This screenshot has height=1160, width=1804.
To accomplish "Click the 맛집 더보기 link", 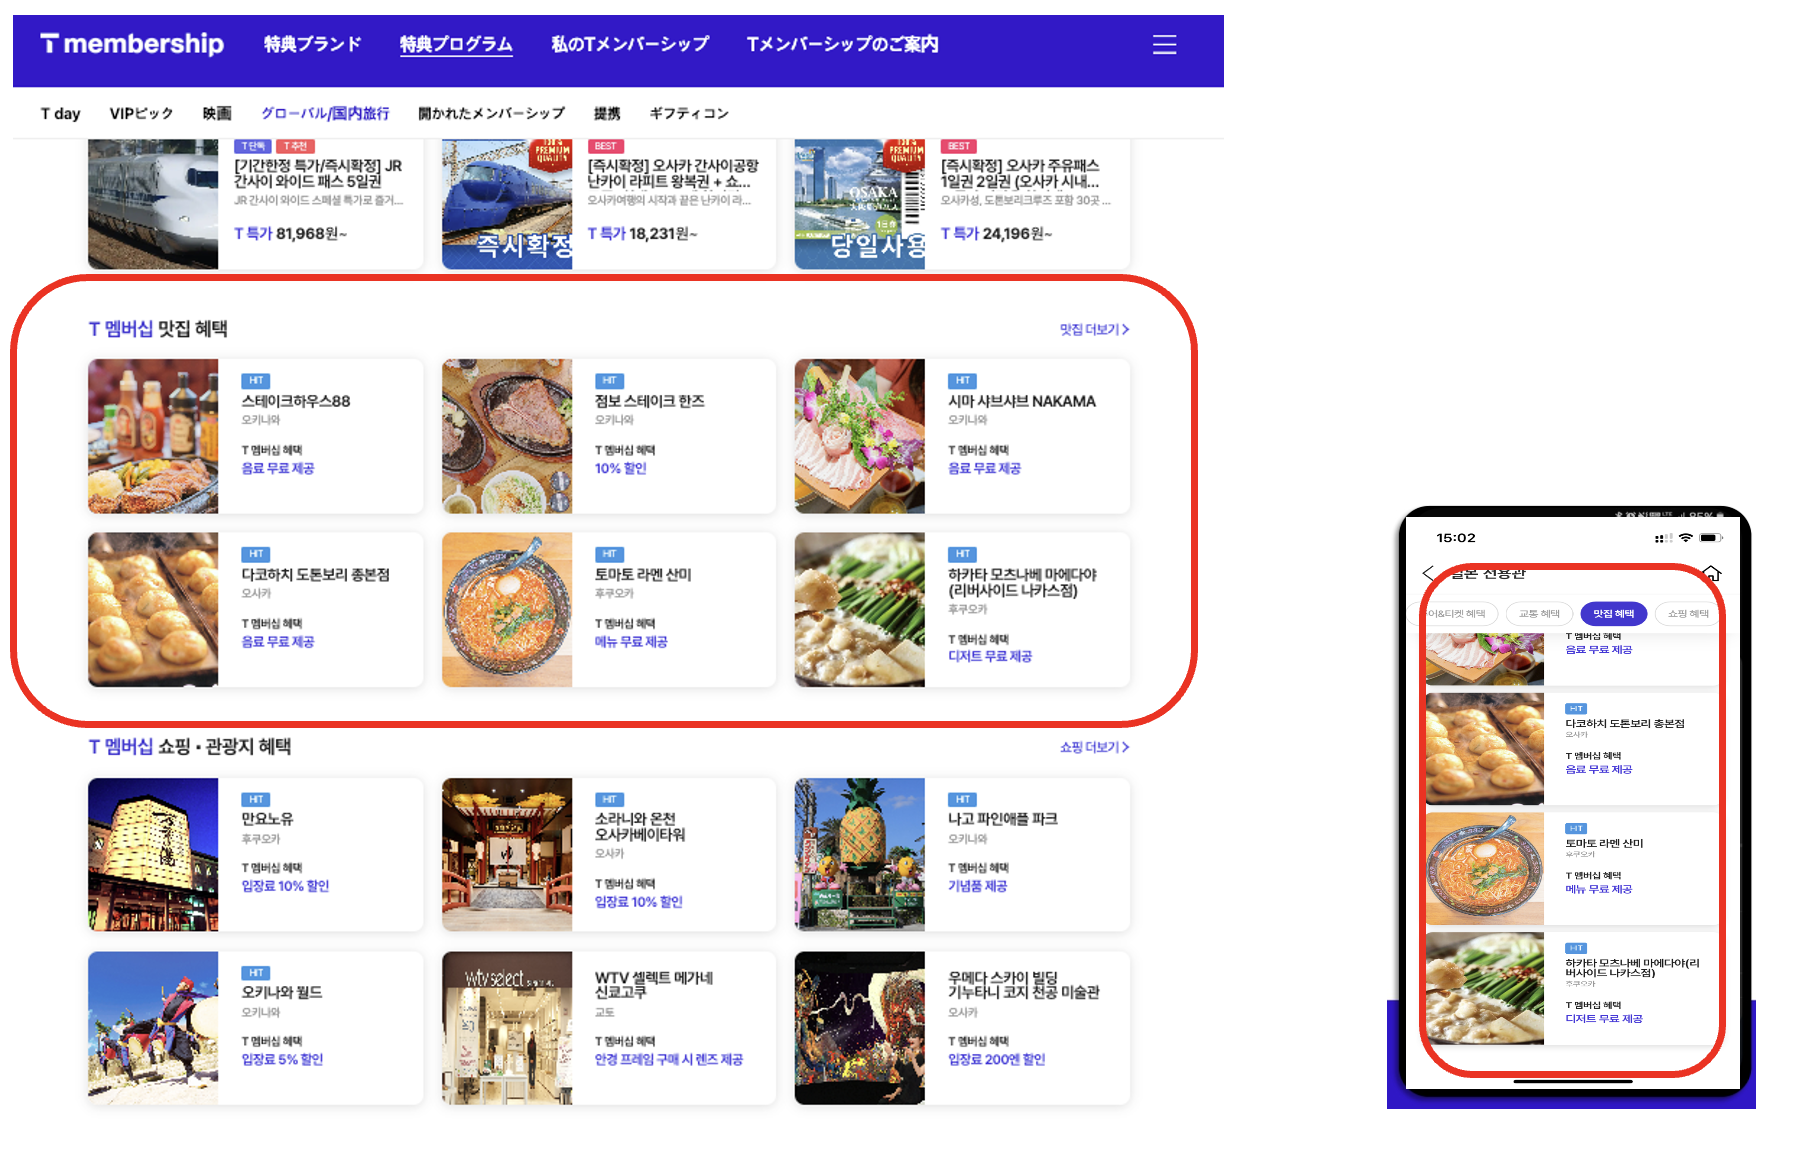I will tap(1094, 329).
